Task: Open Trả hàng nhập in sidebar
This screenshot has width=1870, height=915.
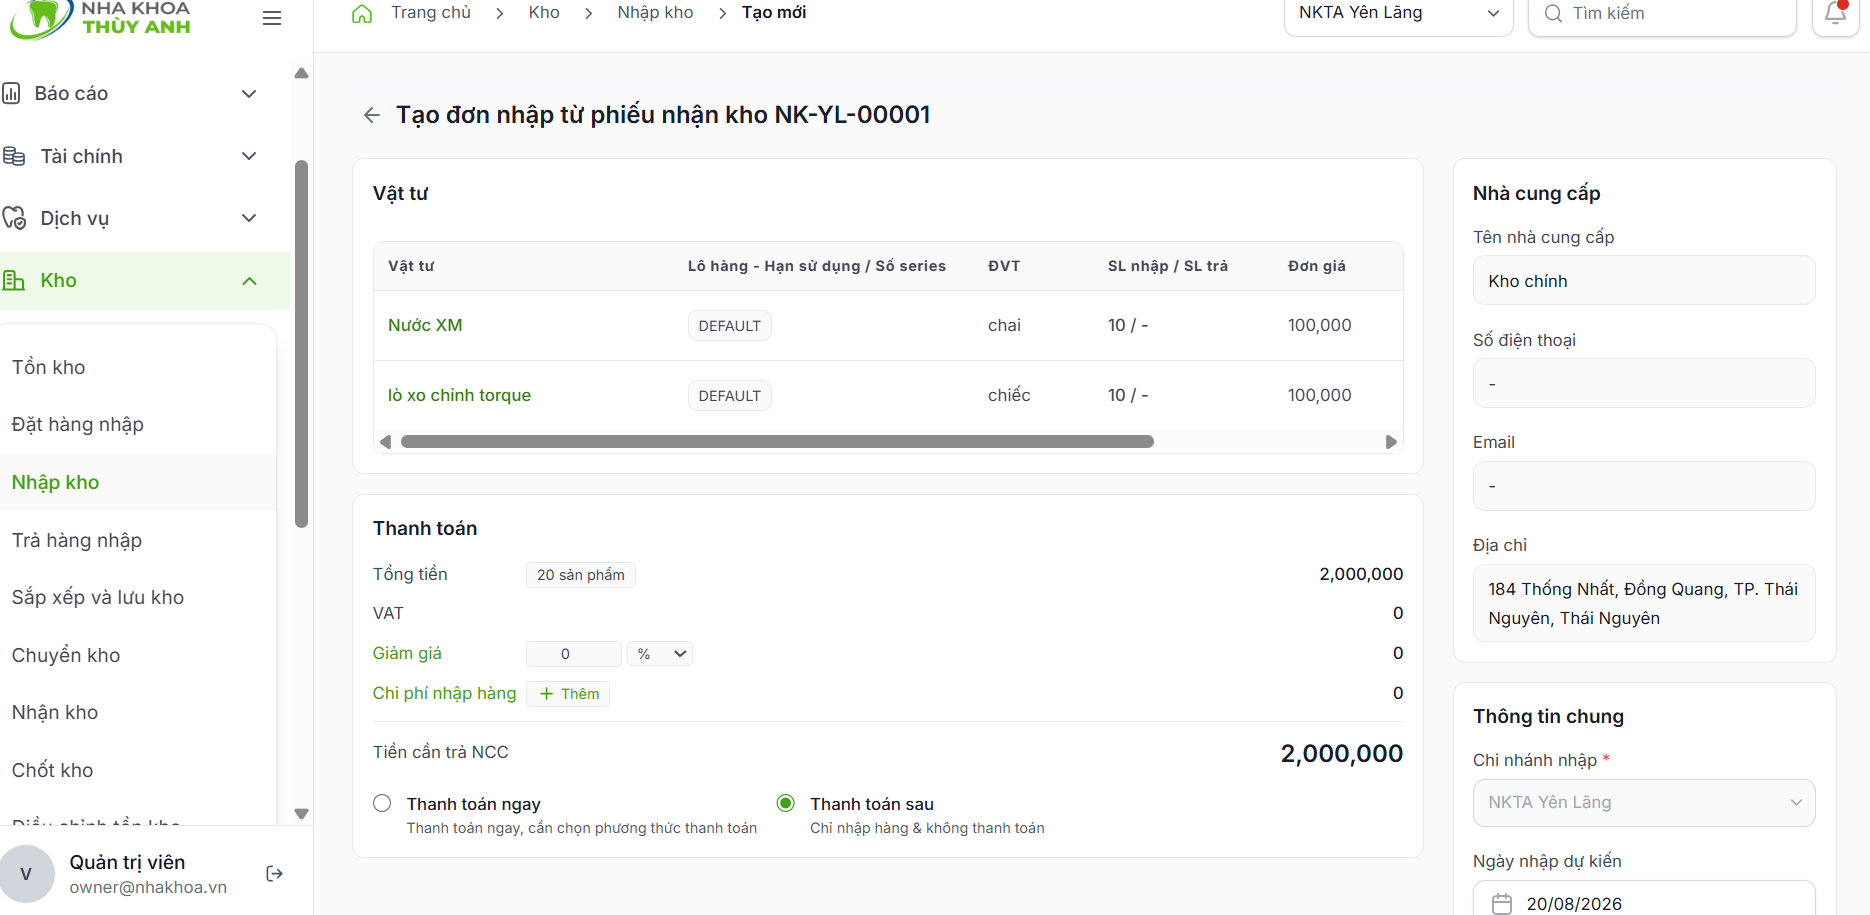Action: (77, 540)
